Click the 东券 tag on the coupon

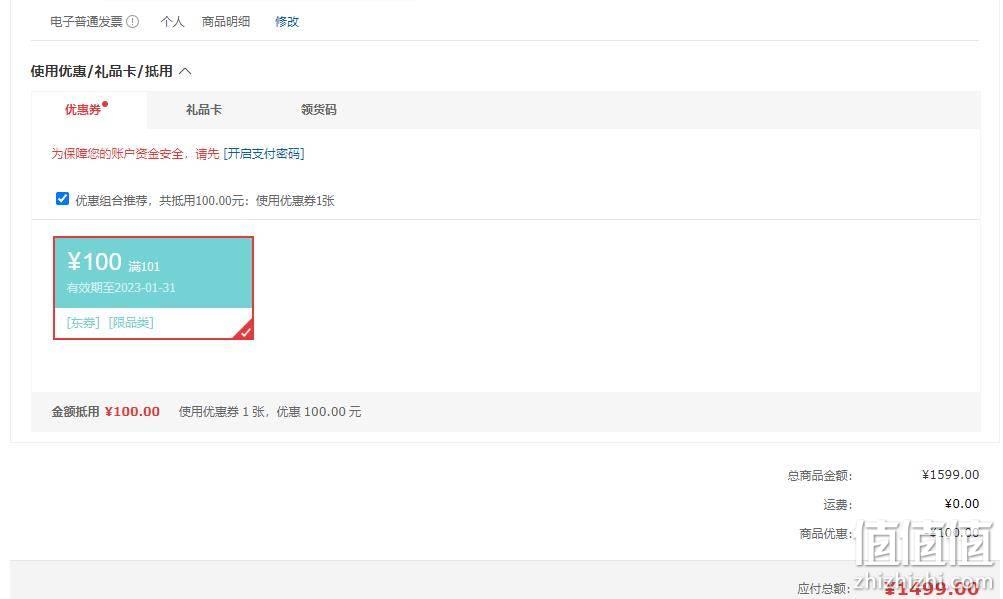click(83, 323)
